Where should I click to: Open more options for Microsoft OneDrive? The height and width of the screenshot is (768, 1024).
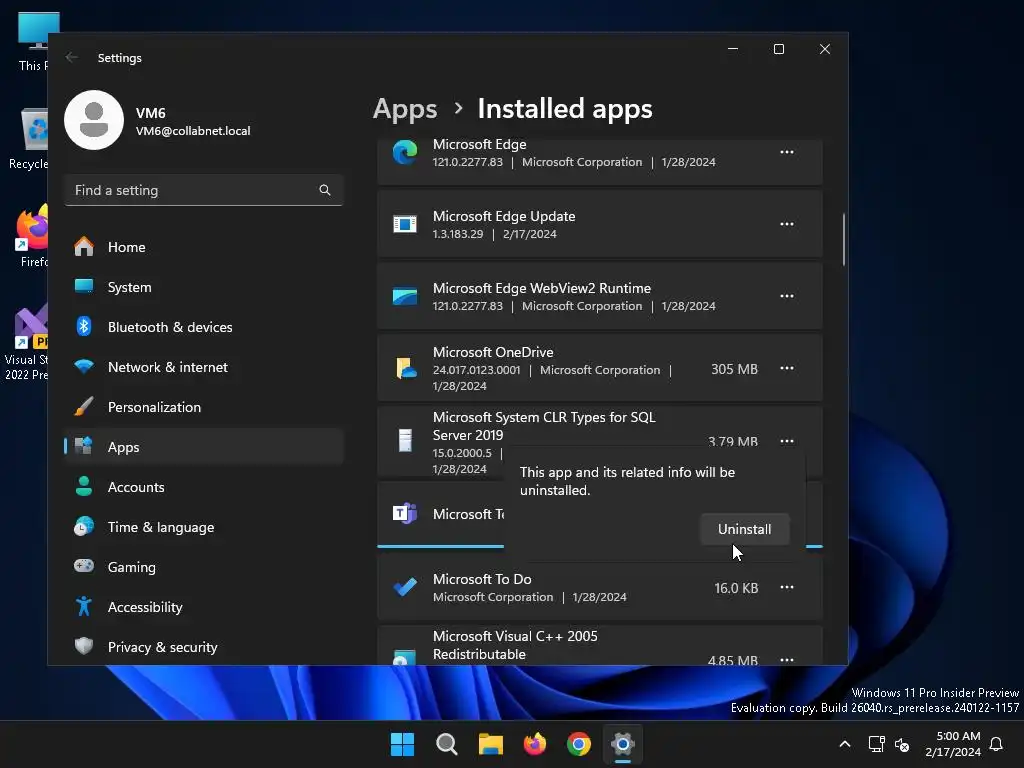pyautogui.click(x=787, y=368)
